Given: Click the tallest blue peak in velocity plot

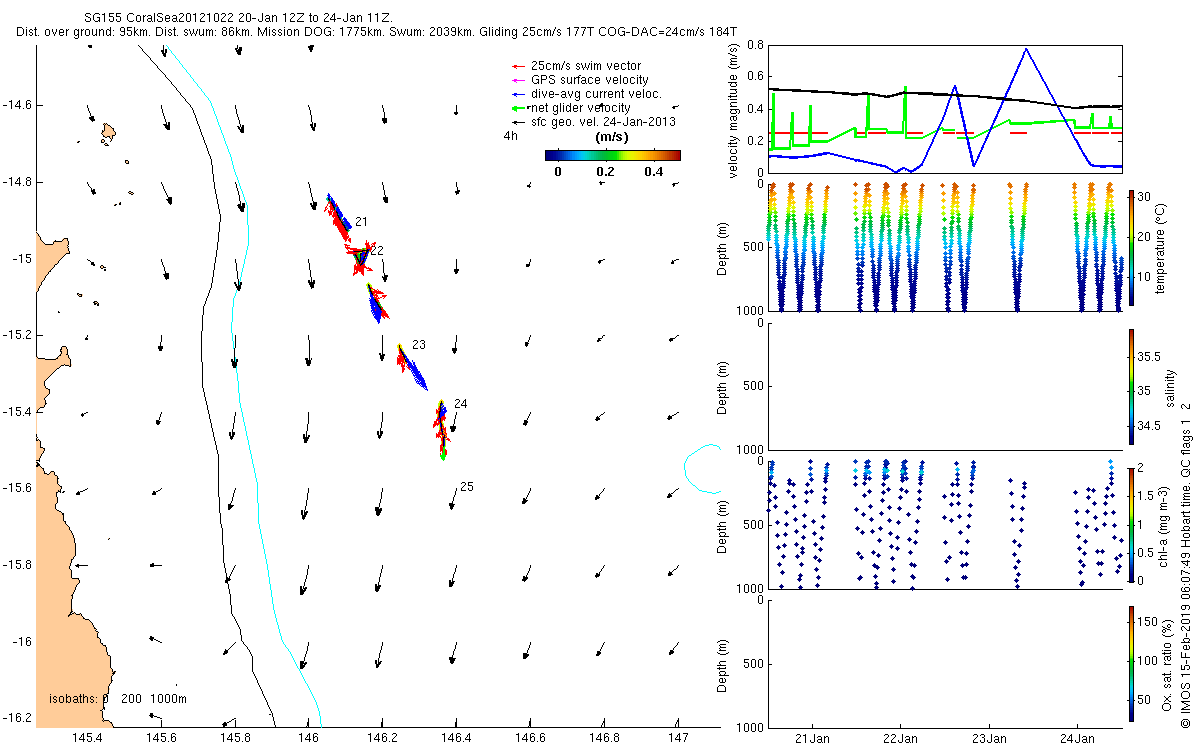Looking at the screenshot, I should (x=1025, y=49).
